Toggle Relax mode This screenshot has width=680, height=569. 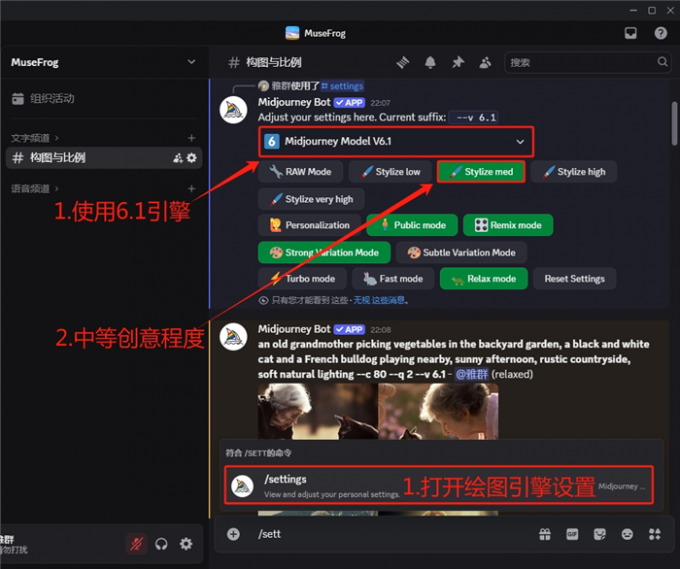click(484, 278)
